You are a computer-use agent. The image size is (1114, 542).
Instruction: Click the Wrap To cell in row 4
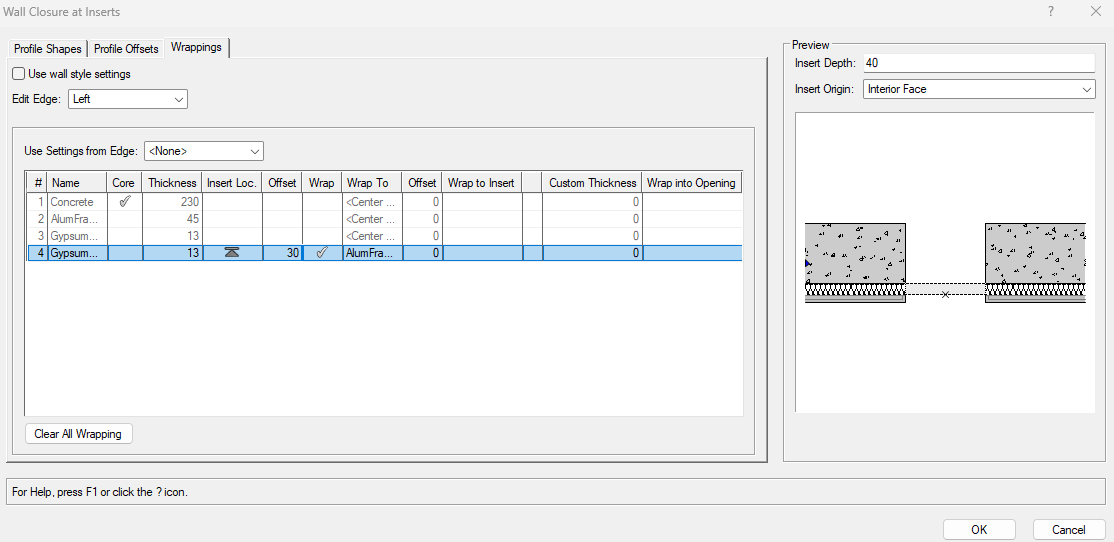(x=371, y=253)
